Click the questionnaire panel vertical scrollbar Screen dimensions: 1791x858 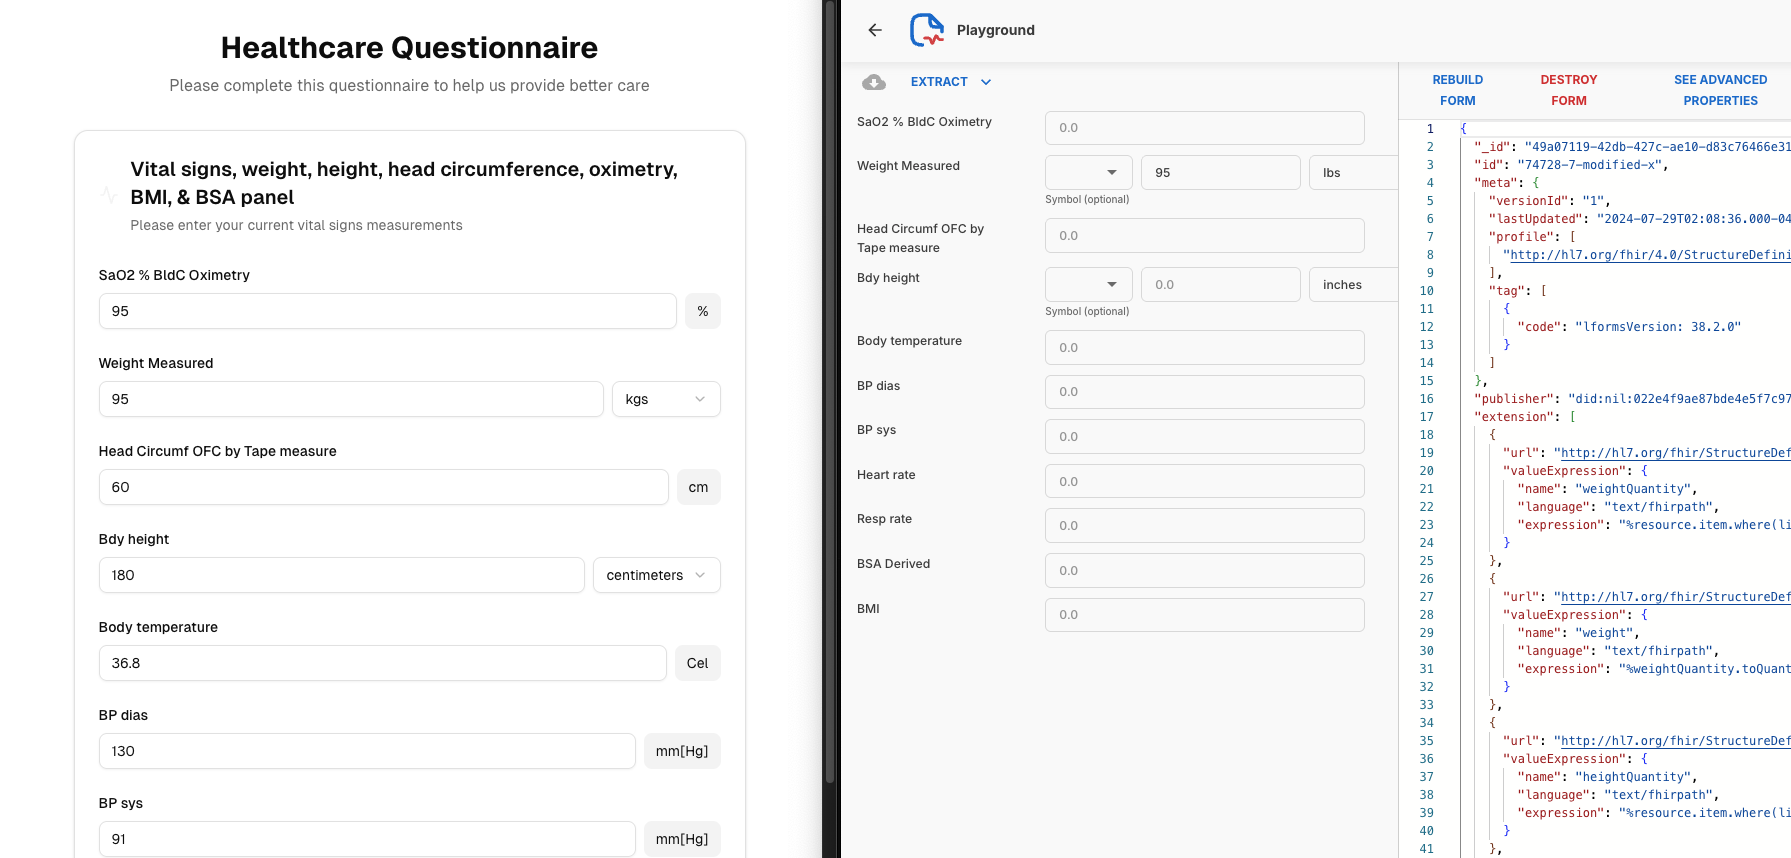pos(829,400)
